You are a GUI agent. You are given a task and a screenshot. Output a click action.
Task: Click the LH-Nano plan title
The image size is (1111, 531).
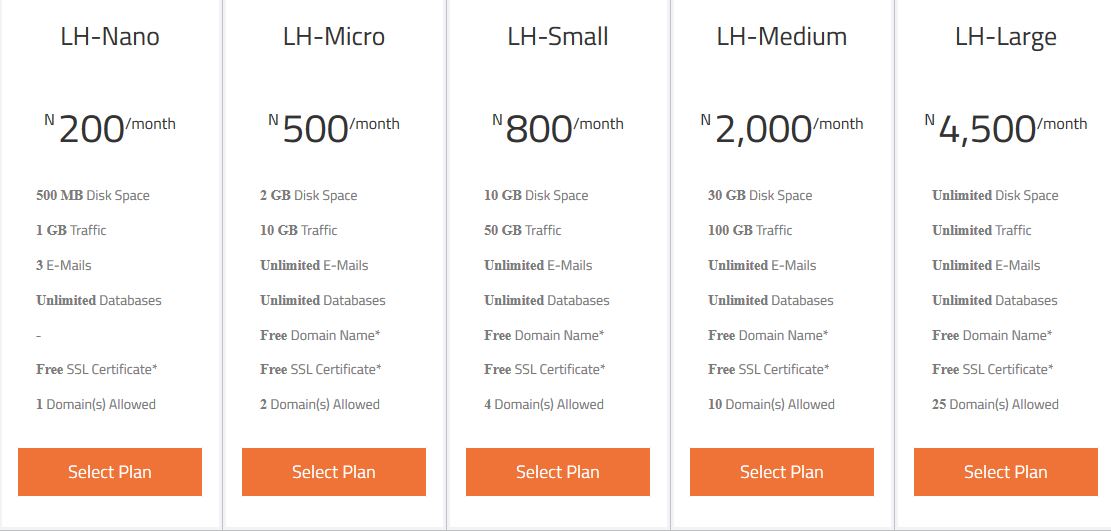(110, 37)
